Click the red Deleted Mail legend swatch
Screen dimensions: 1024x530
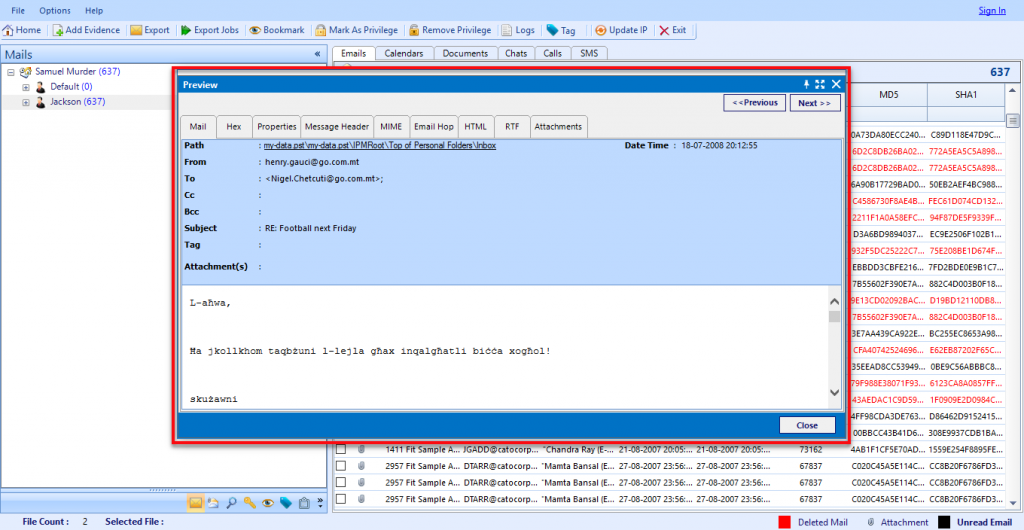(785, 522)
